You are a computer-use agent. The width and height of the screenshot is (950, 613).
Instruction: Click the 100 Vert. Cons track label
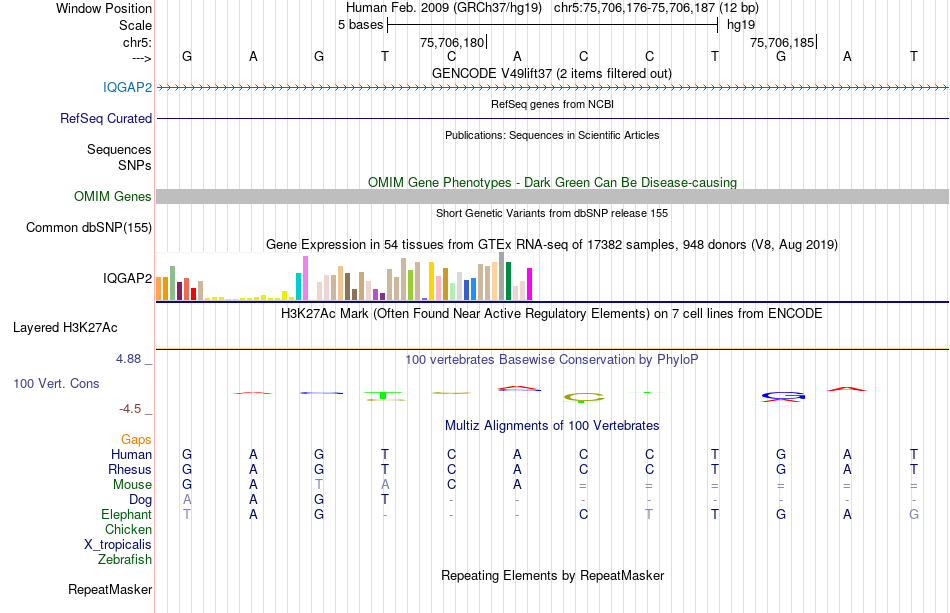pos(56,383)
